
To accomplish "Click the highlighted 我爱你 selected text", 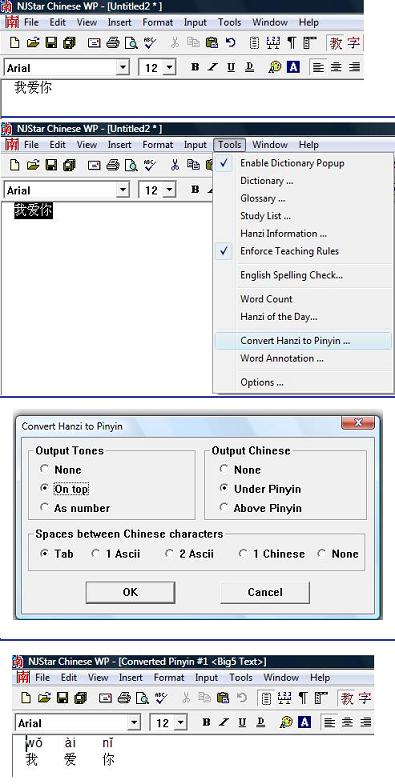I will point(33,210).
